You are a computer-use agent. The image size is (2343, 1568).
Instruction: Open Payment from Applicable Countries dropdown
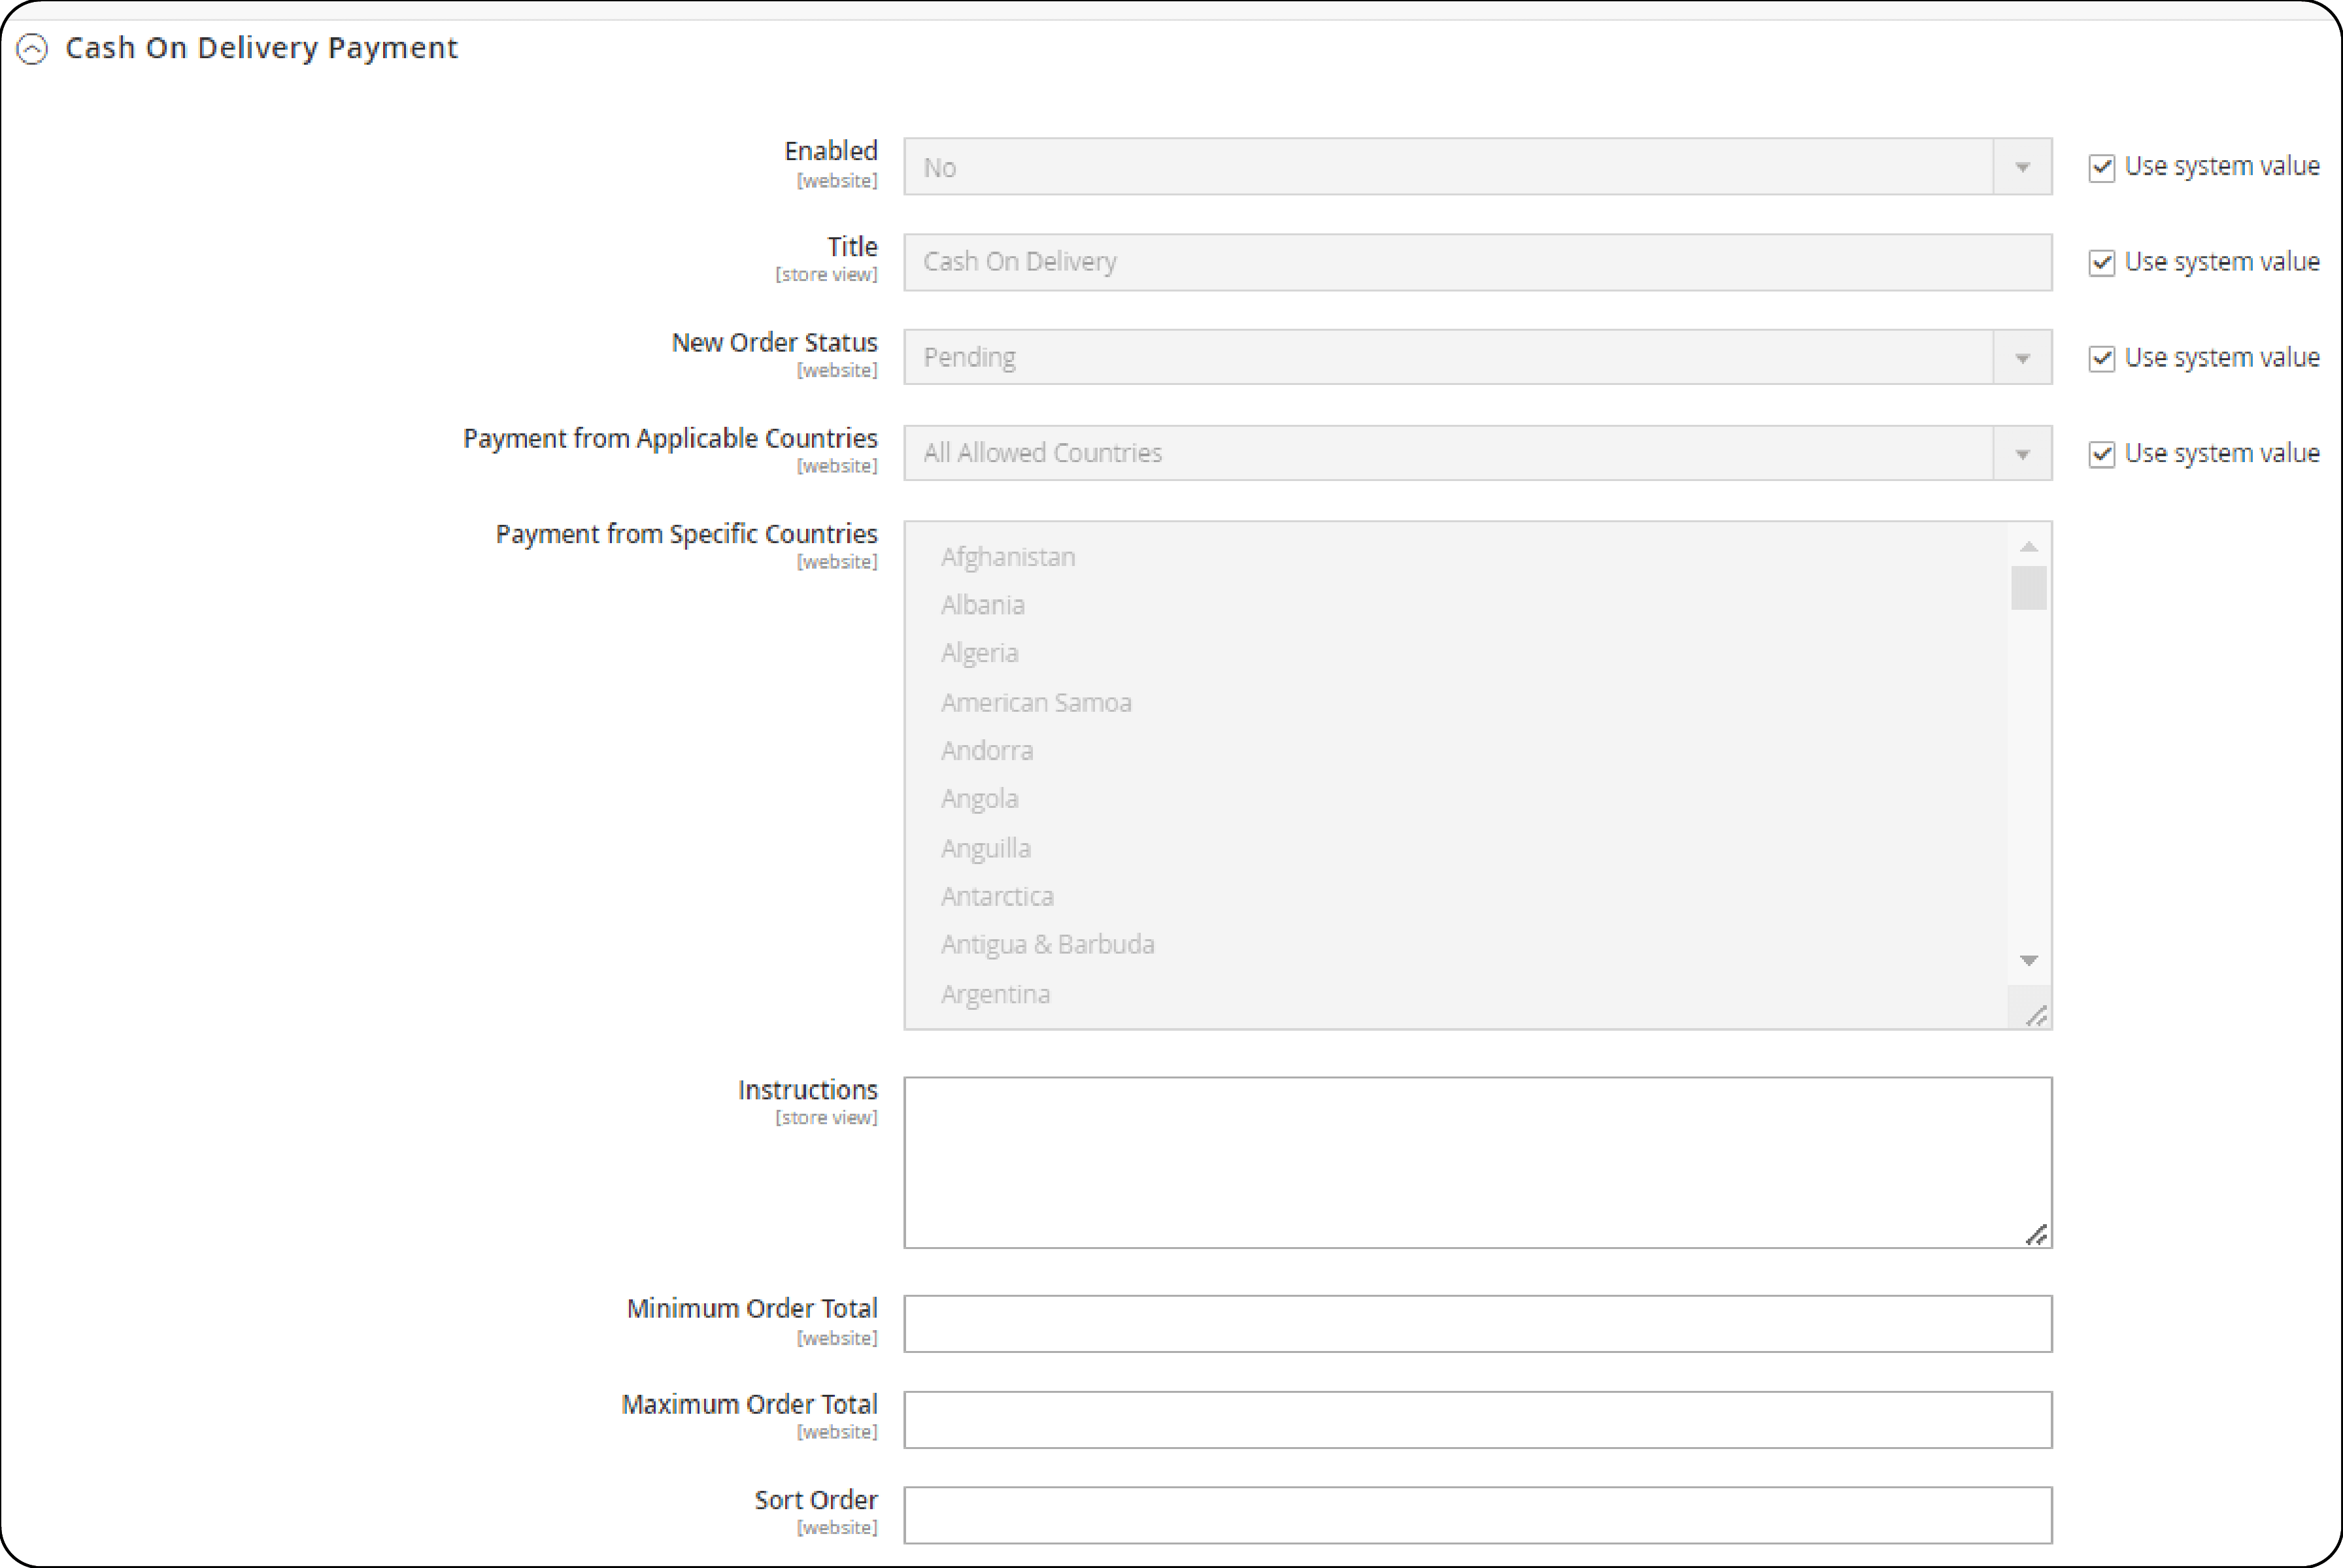pyautogui.click(x=1477, y=453)
